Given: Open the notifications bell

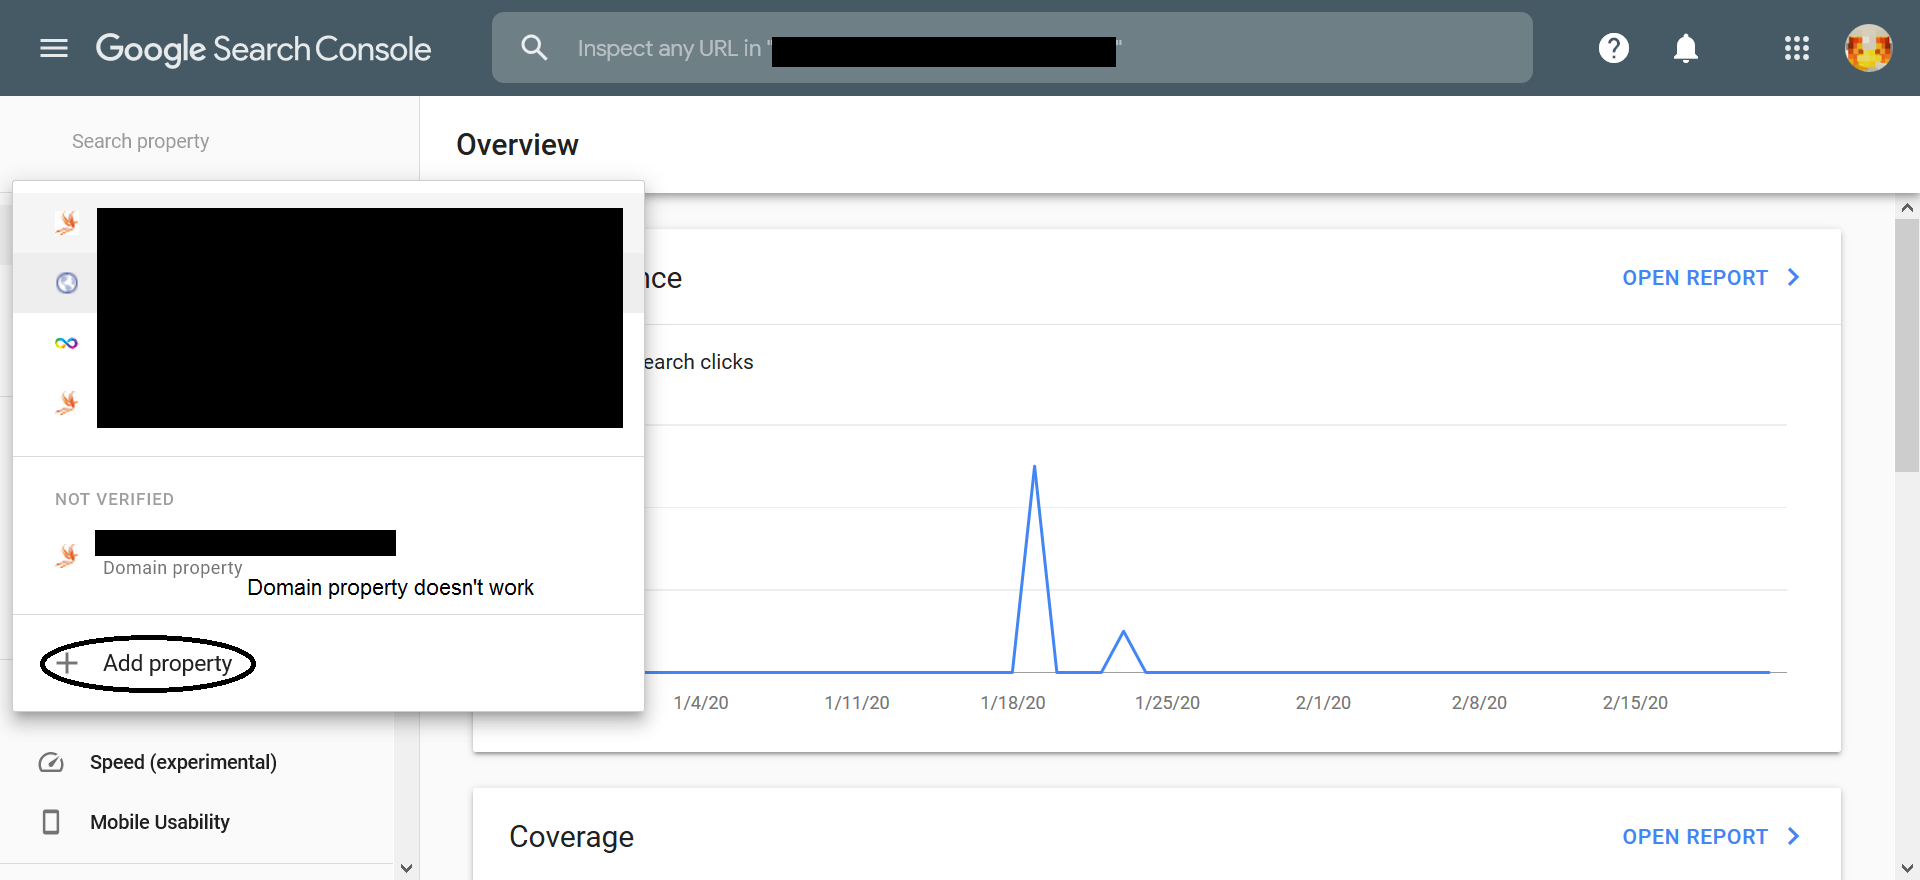Looking at the screenshot, I should point(1685,48).
